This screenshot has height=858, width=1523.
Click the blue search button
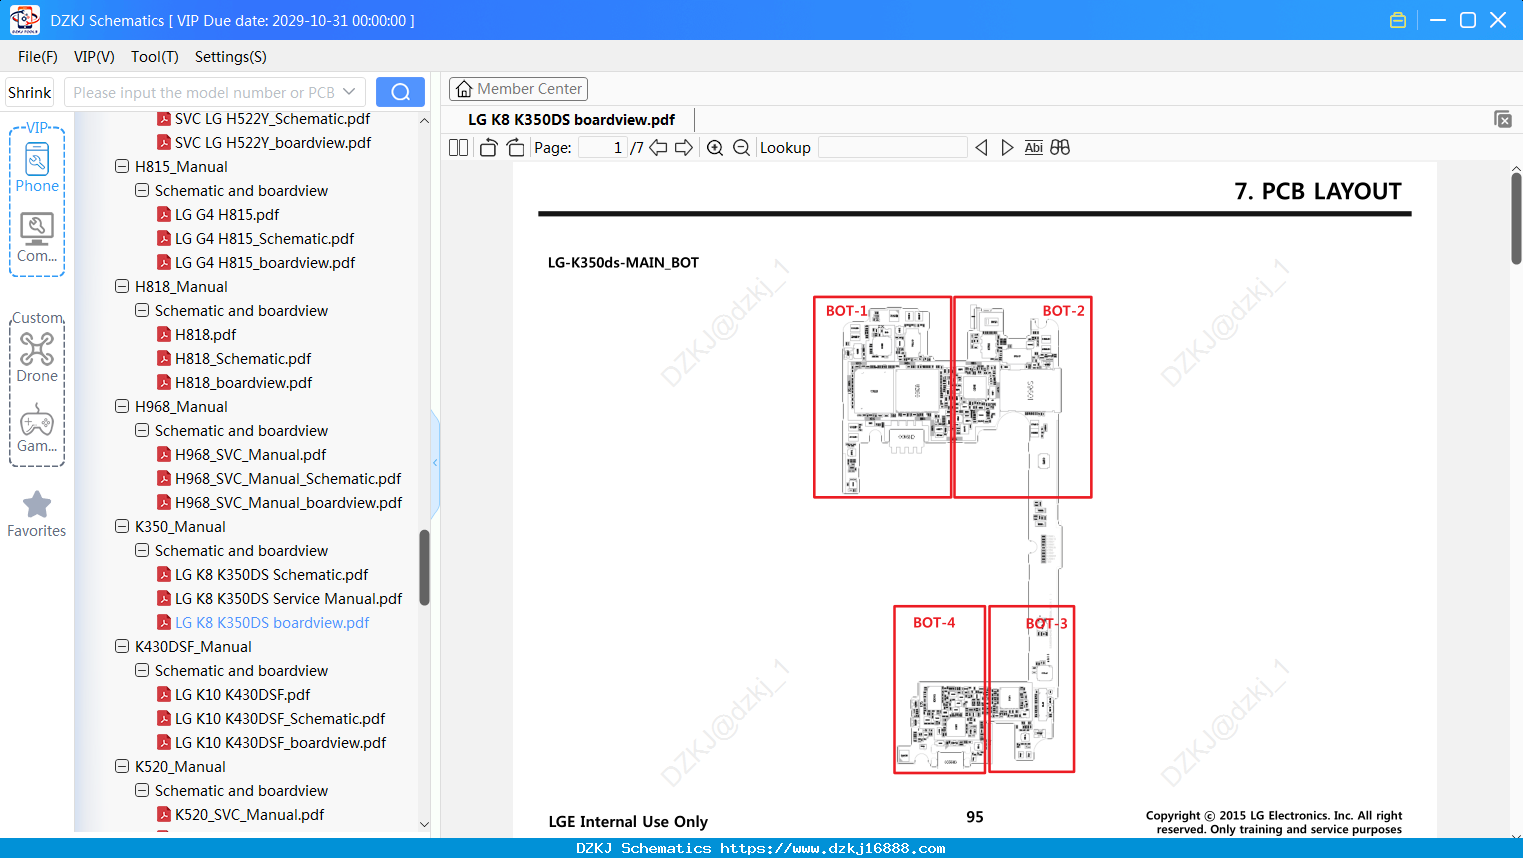[x=400, y=92]
